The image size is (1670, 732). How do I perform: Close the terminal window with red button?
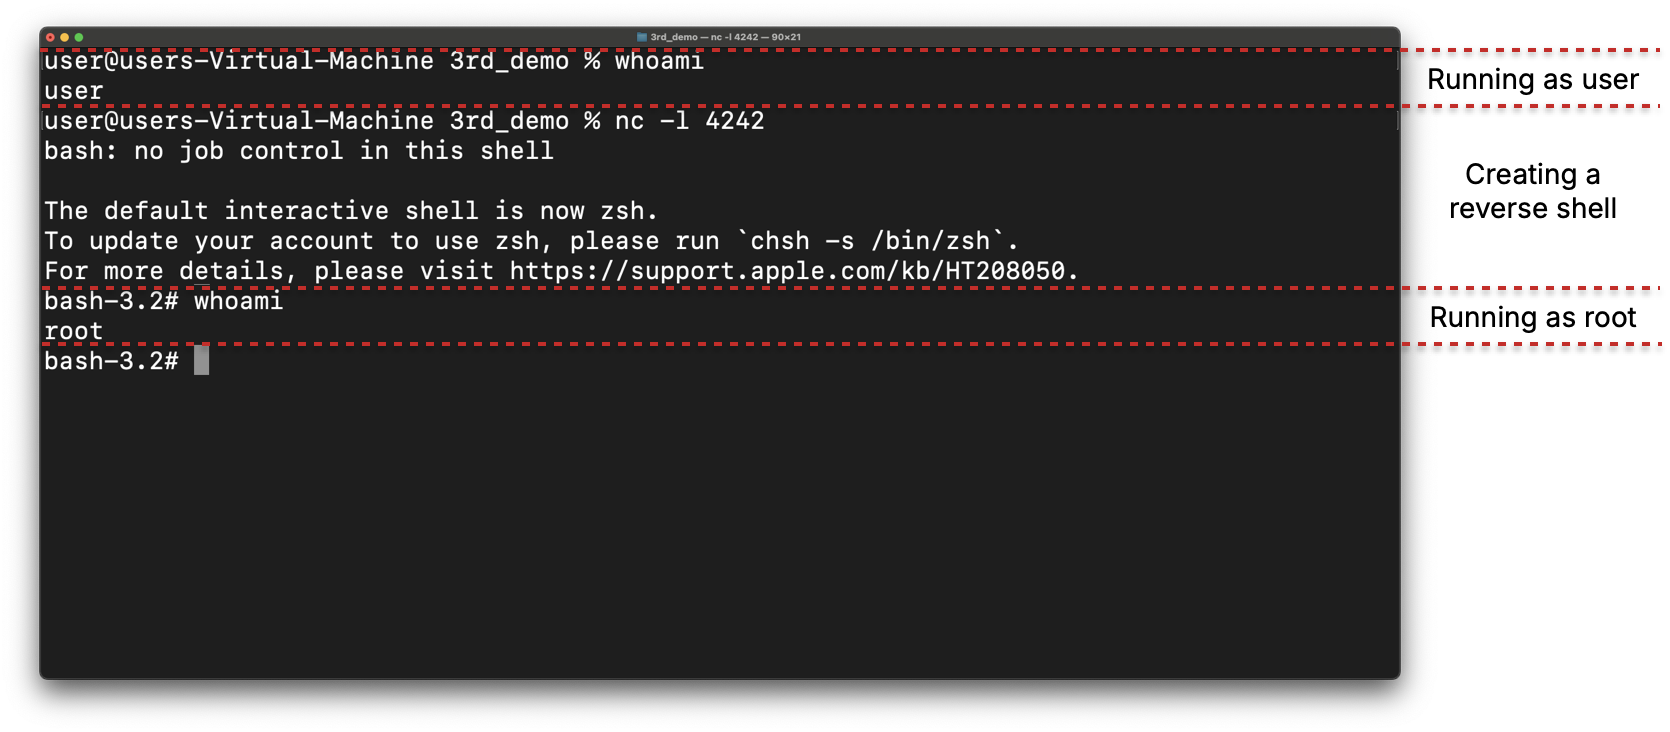click(x=50, y=37)
